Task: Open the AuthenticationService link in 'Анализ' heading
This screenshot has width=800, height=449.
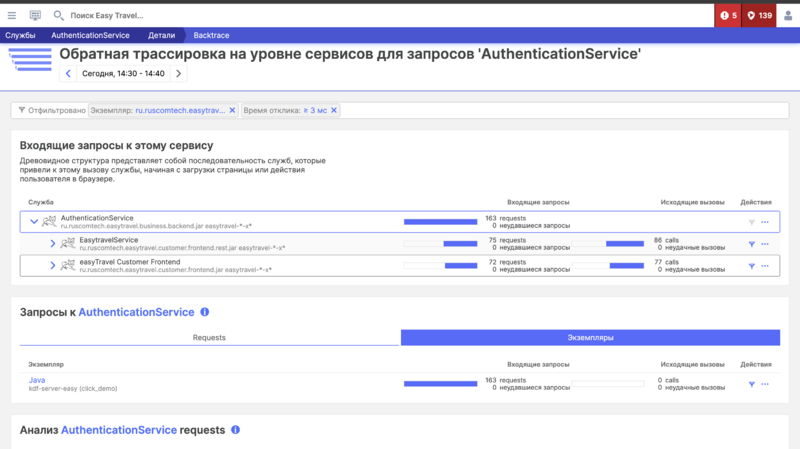Action: [119, 430]
